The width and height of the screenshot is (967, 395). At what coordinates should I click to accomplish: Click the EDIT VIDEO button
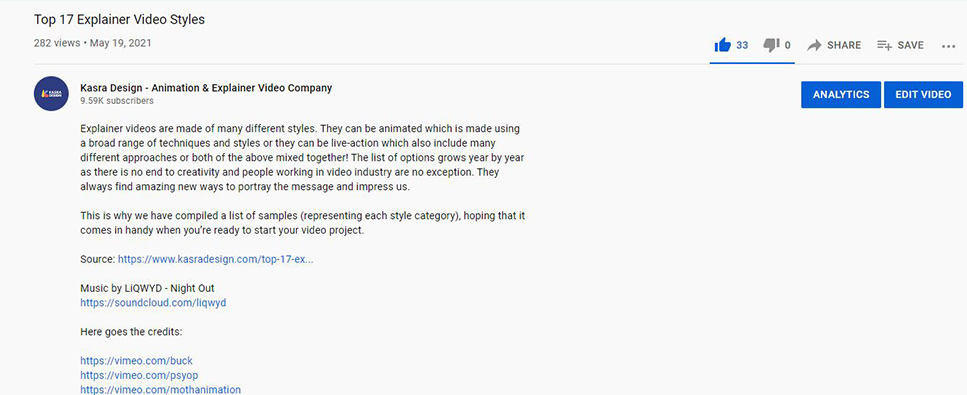pyautogui.click(x=923, y=94)
